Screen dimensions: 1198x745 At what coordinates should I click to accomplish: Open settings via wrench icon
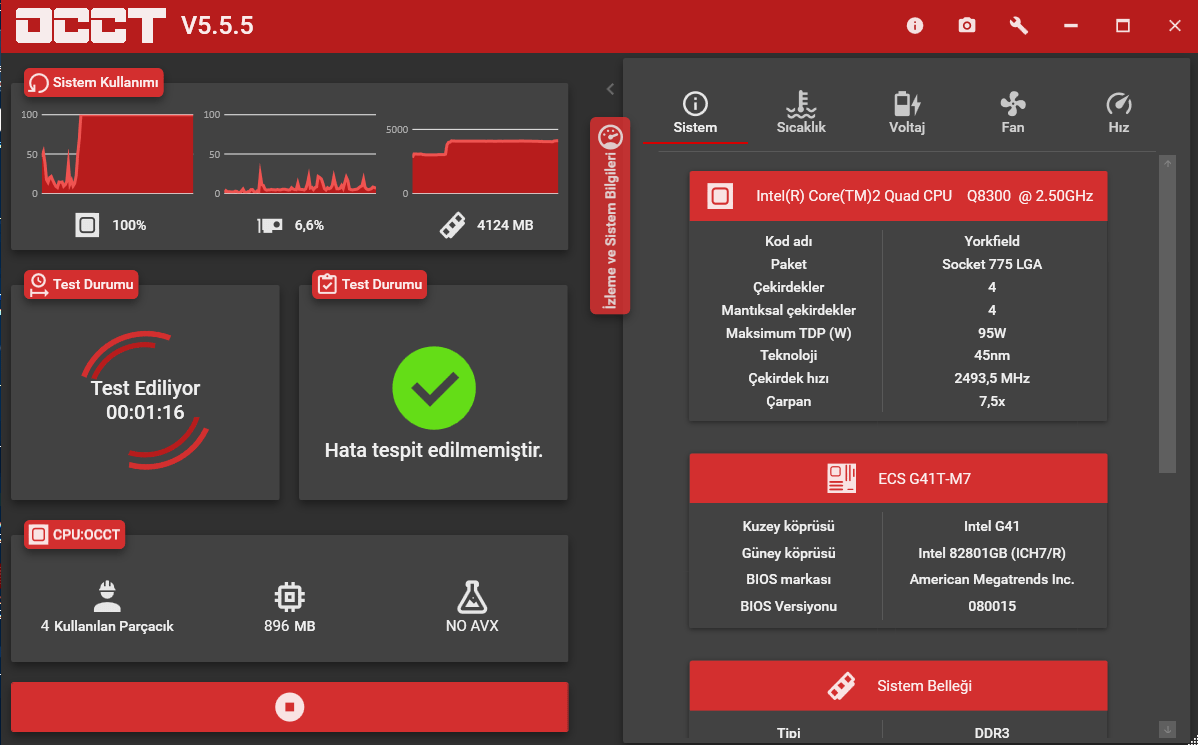1018,25
